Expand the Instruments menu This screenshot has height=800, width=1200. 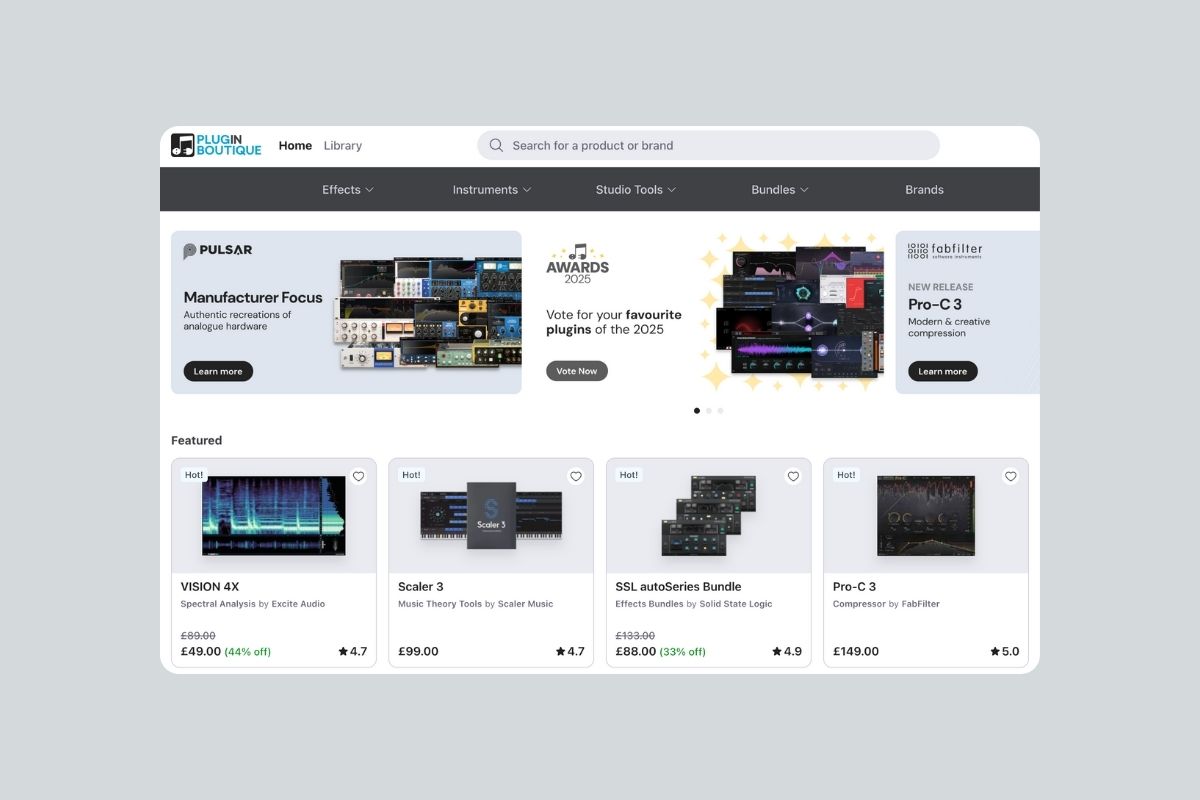(x=492, y=189)
